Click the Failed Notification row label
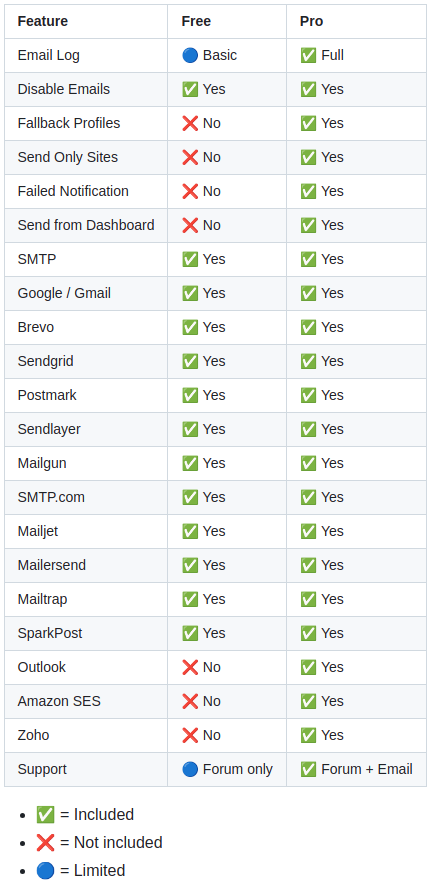 pos(73,191)
